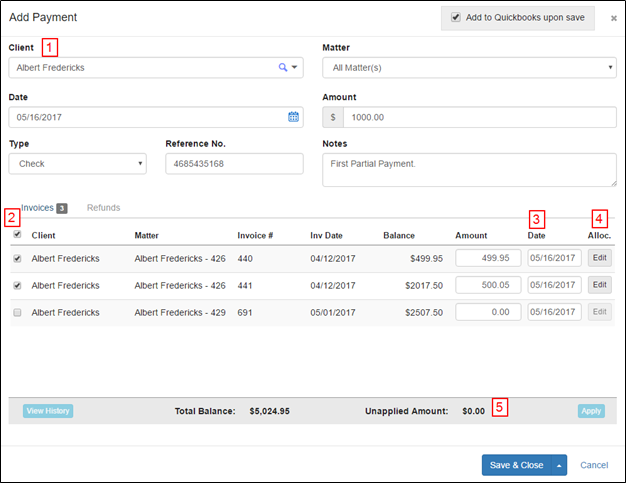Click the Balance column header

pos(399,236)
